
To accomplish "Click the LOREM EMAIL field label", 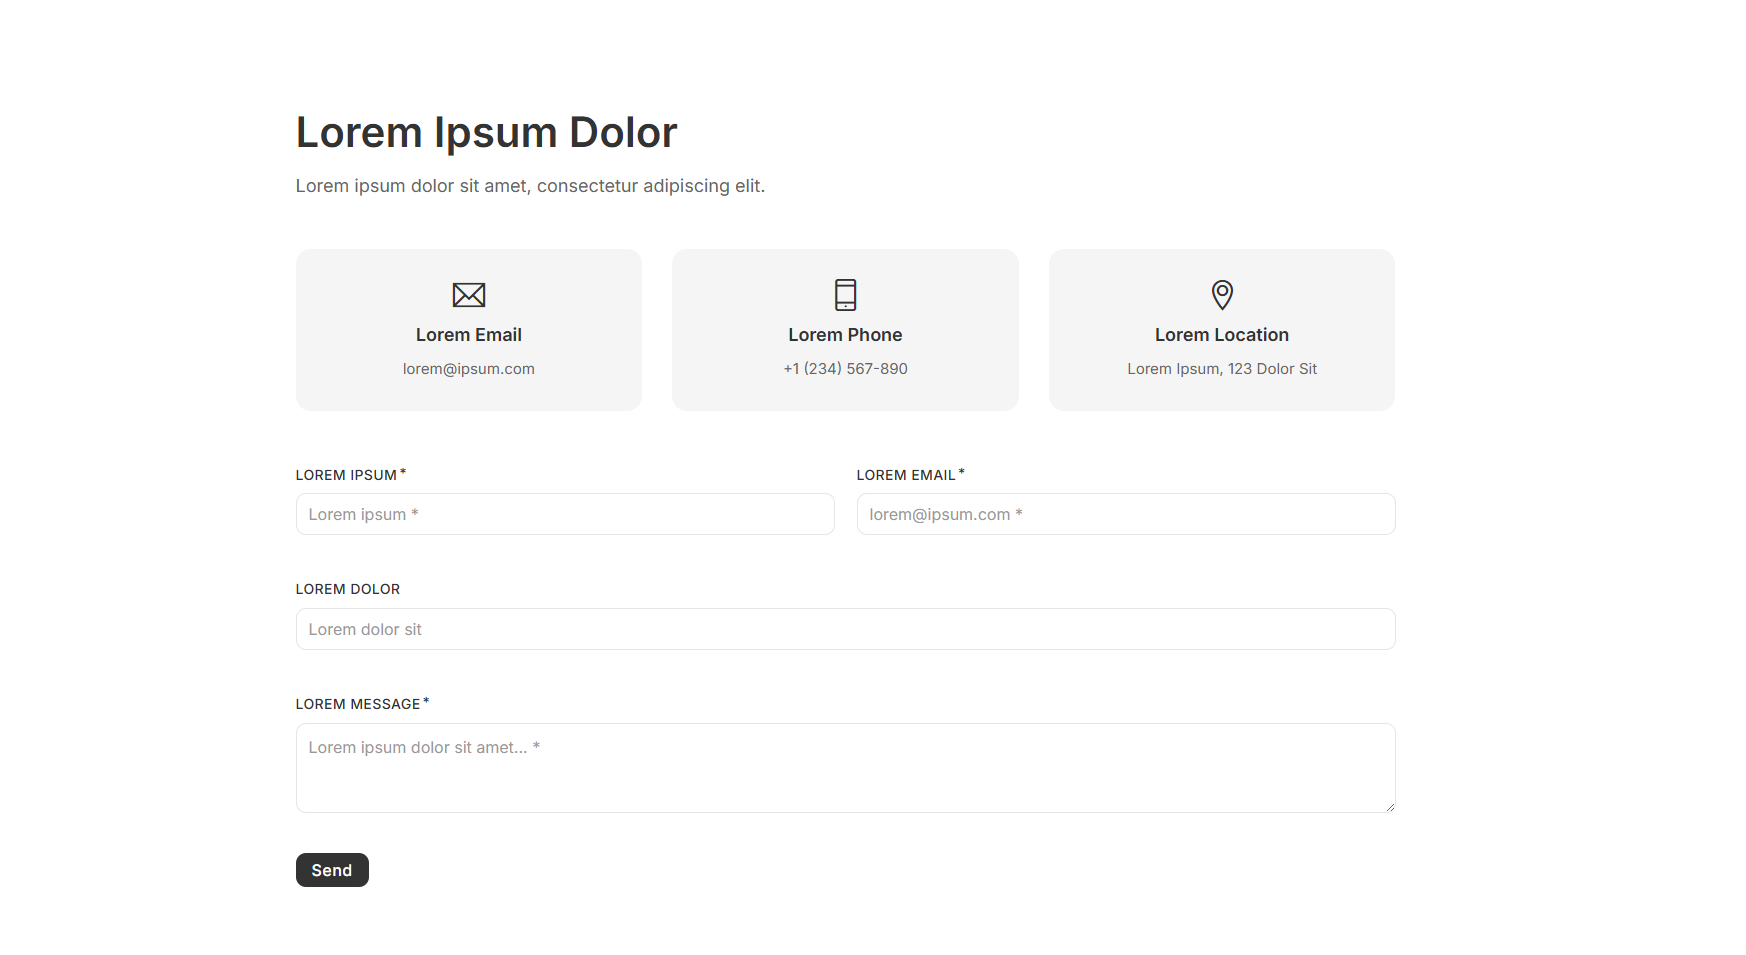I will pyautogui.click(x=906, y=475).
